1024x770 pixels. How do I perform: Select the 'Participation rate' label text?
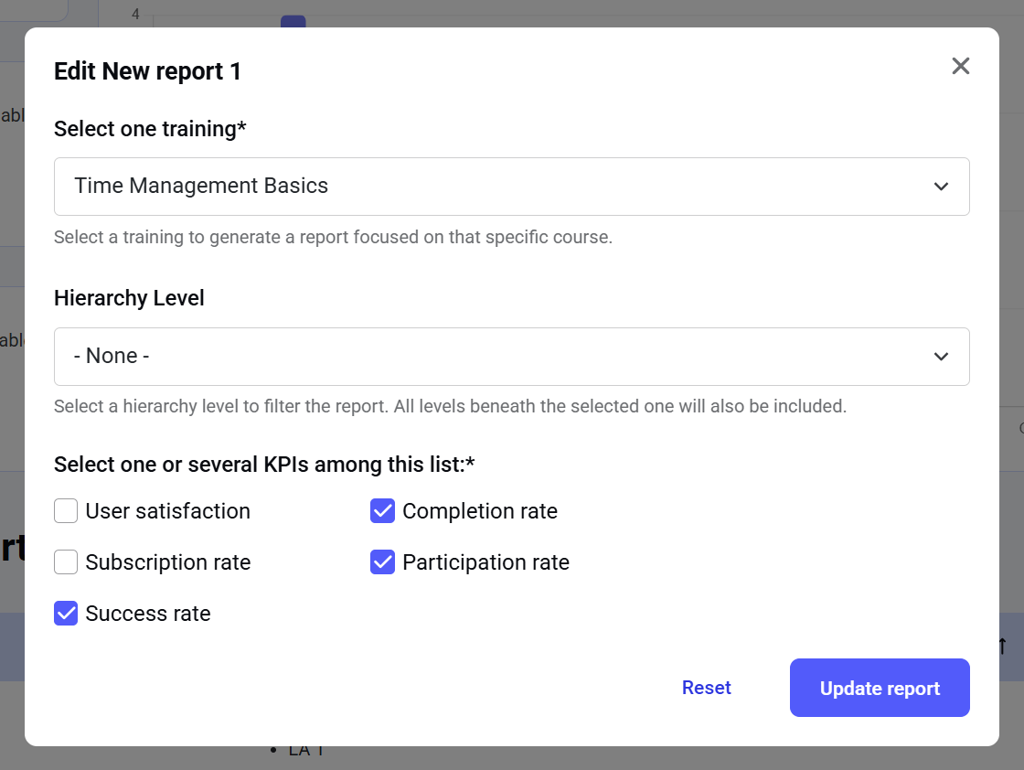[x=486, y=562]
